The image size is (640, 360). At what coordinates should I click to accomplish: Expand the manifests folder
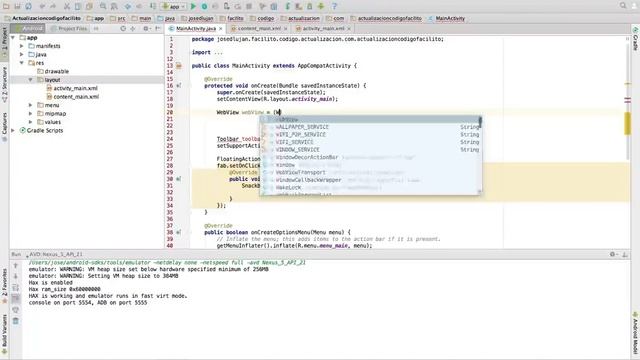22,46
